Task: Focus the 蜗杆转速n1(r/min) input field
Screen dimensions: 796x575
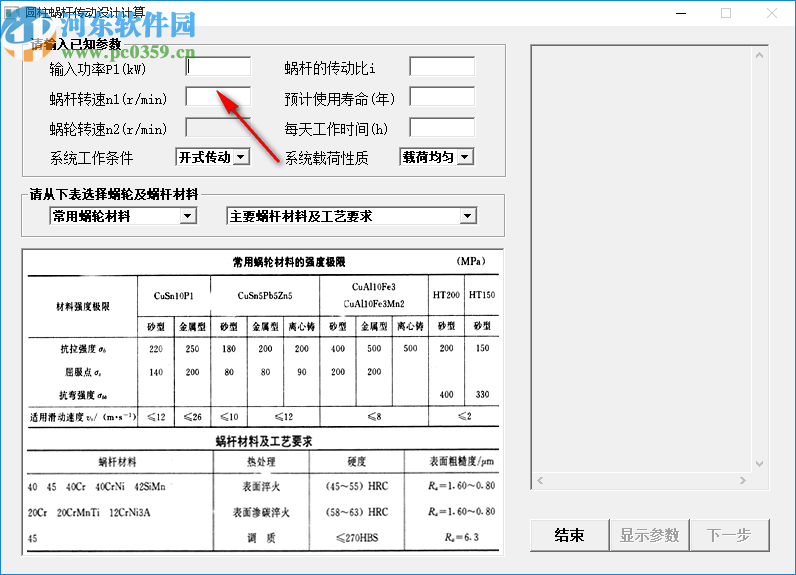Action: [x=218, y=96]
